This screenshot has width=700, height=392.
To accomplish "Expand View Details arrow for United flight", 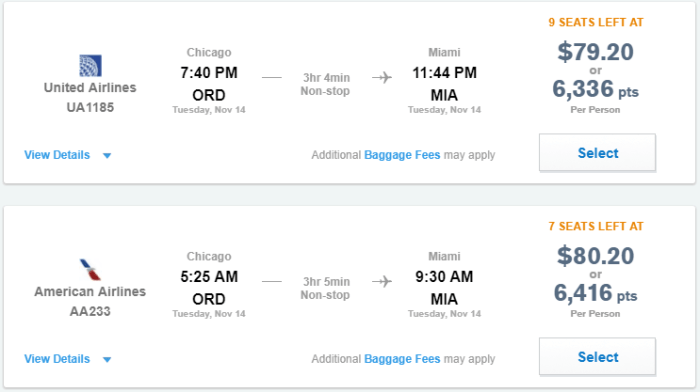I will 107,155.
